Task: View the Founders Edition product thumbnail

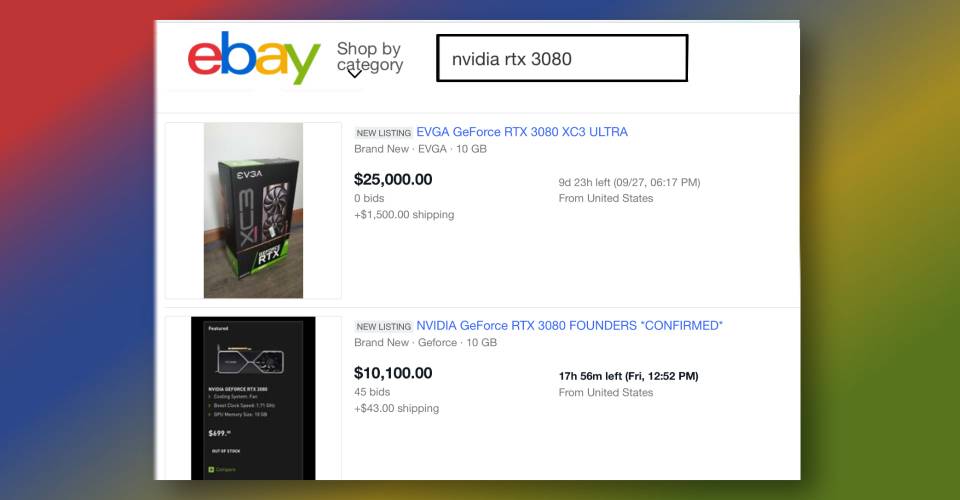Action: [x=253, y=398]
